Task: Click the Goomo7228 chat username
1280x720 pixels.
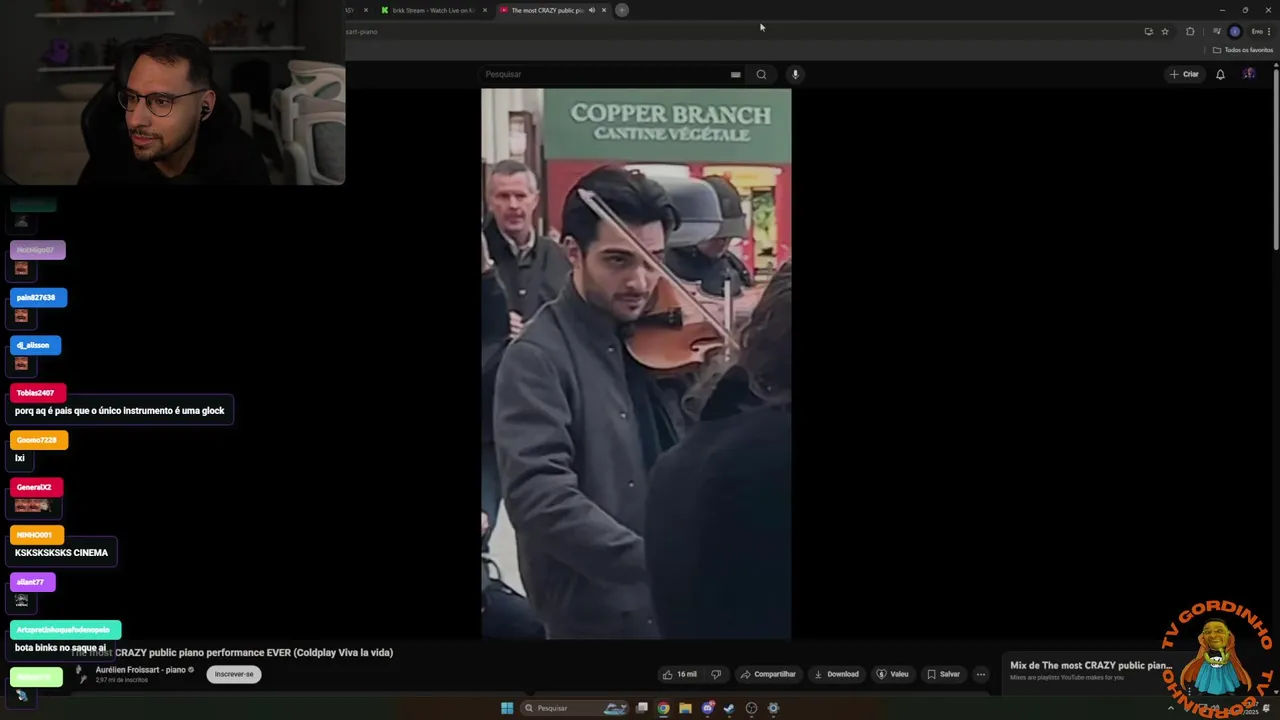Action: (37, 440)
